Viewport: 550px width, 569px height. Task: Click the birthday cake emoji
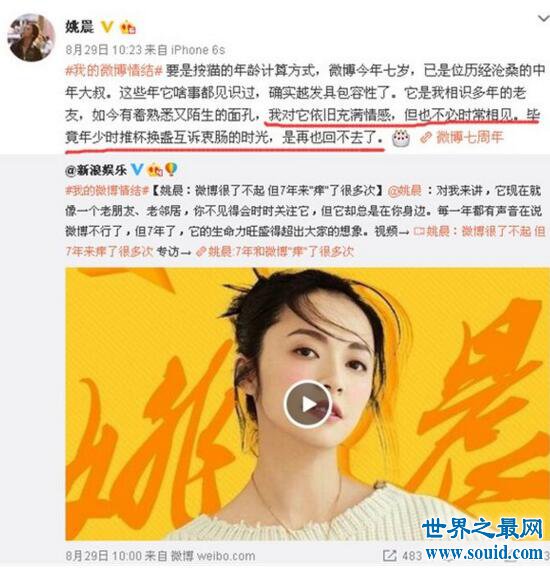(401, 138)
